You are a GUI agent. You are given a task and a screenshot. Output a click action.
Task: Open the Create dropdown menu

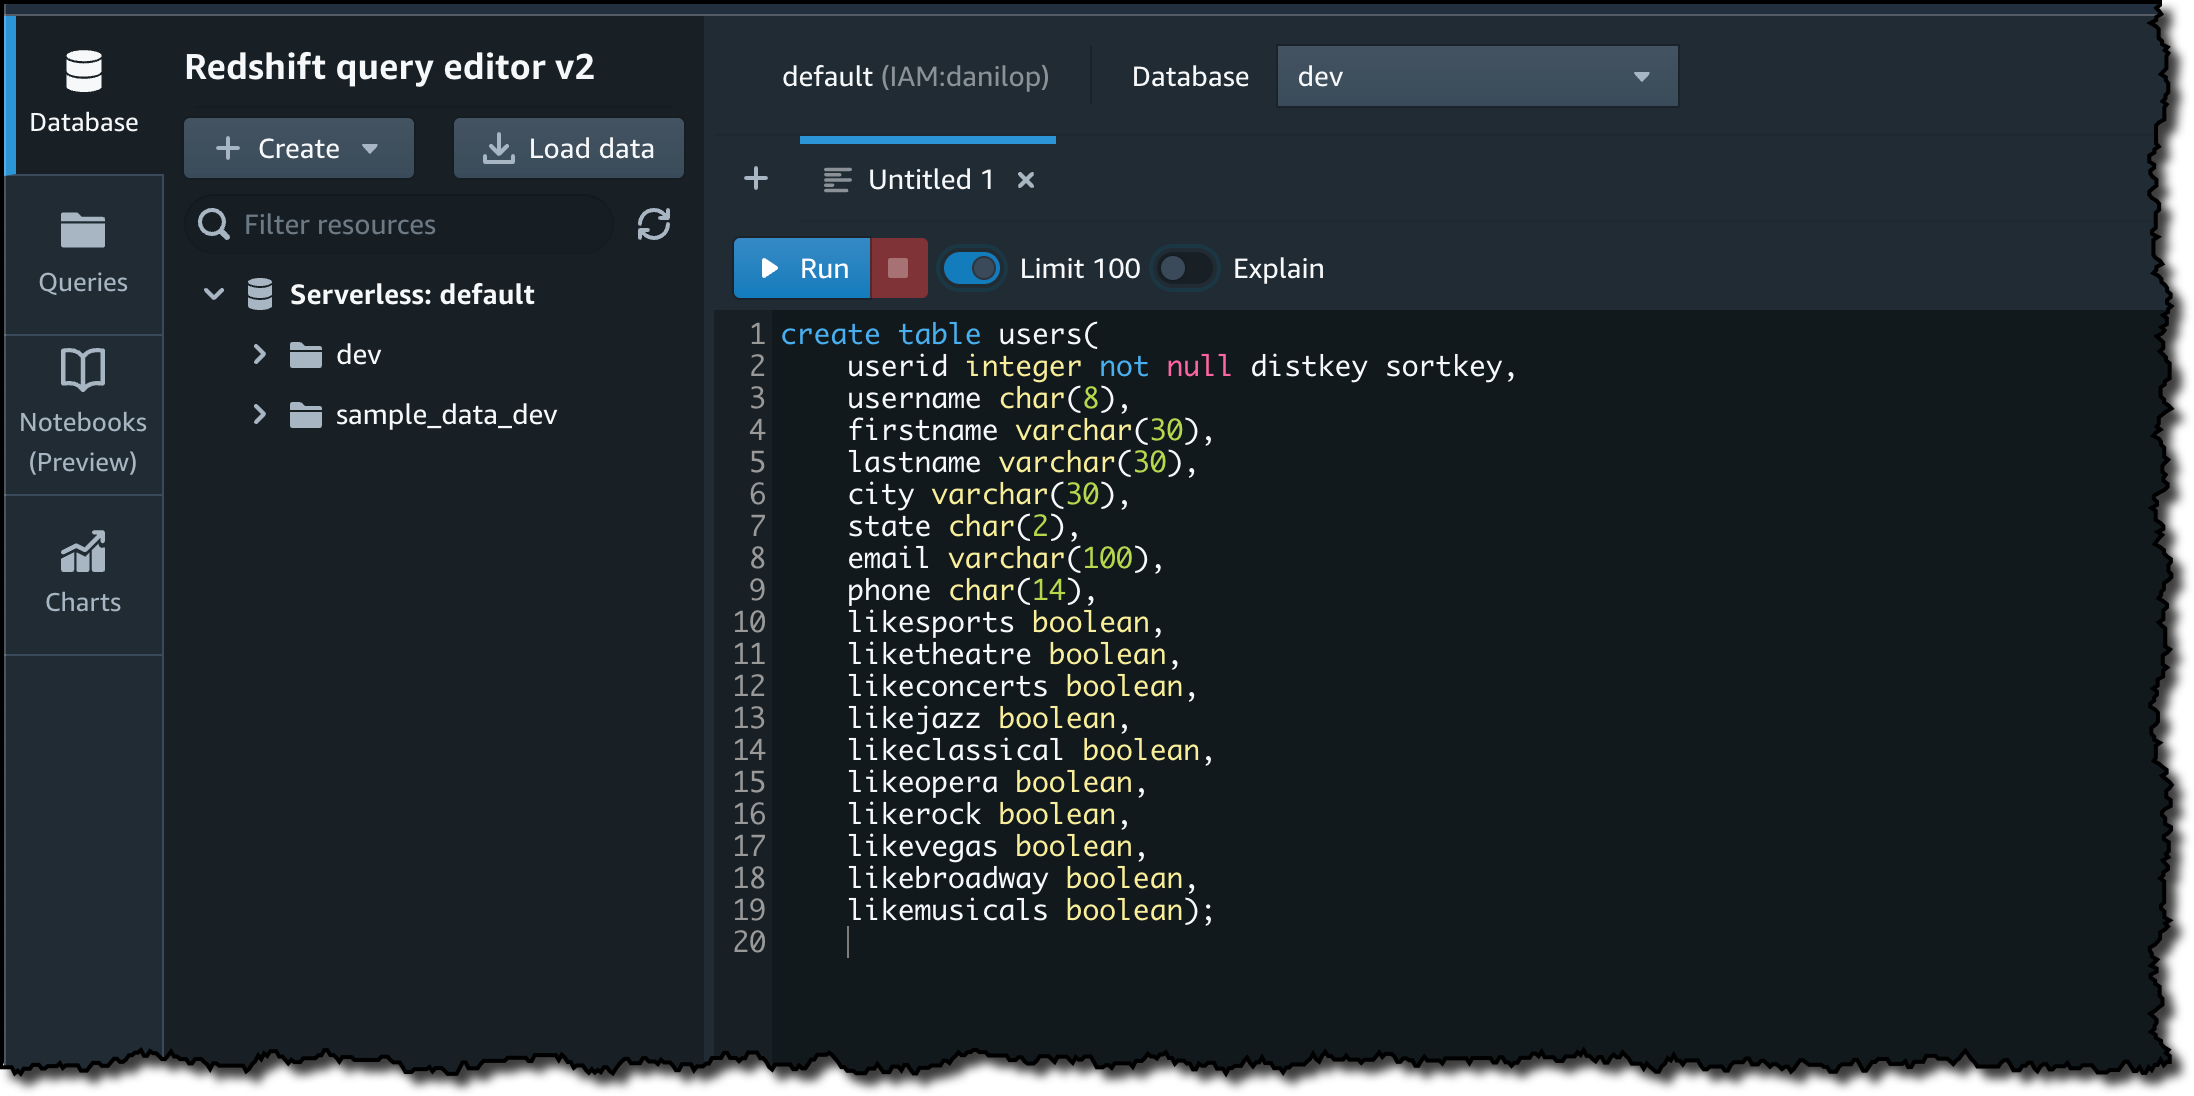[298, 148]
